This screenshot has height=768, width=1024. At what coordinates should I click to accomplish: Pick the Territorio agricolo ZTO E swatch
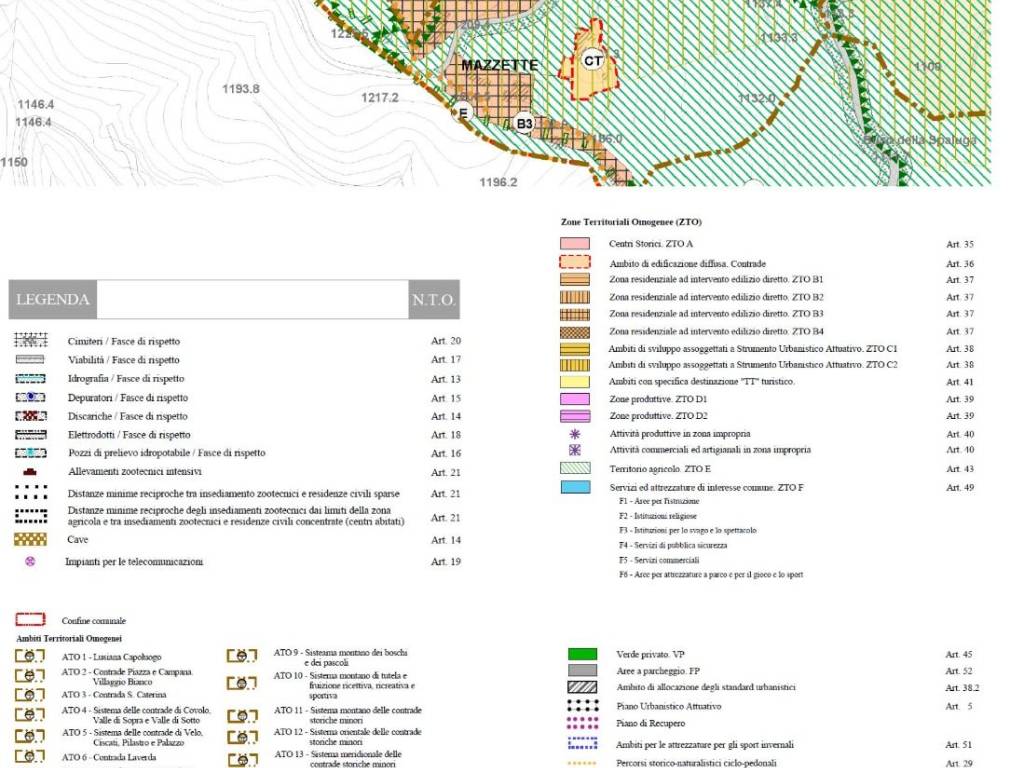coord(575,468)
